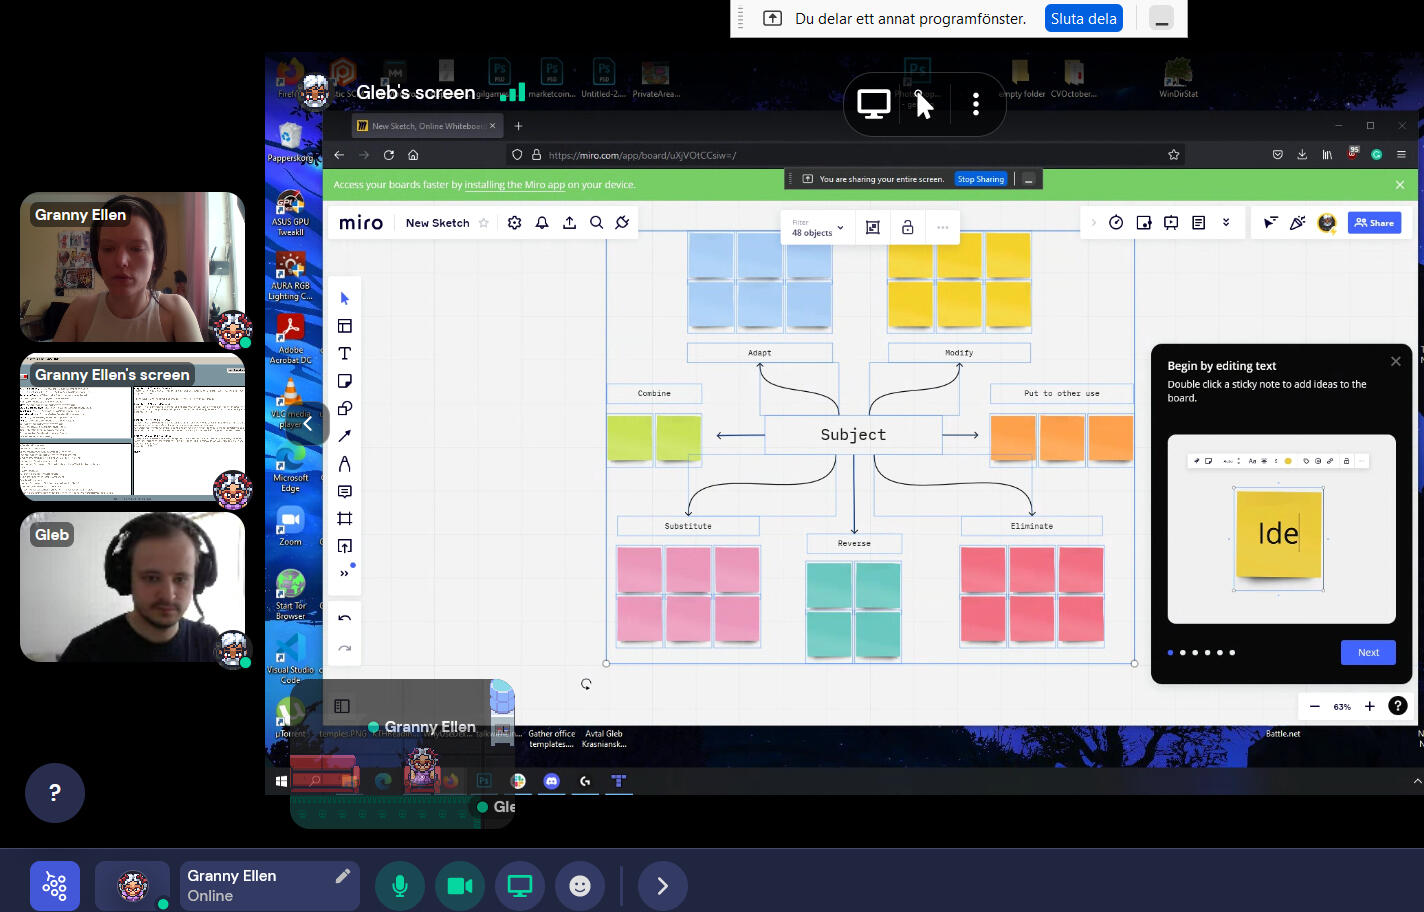The image size is (1424, 912).
Task: Collapse the video panel with left chevron
Action: tap(308, 424)
